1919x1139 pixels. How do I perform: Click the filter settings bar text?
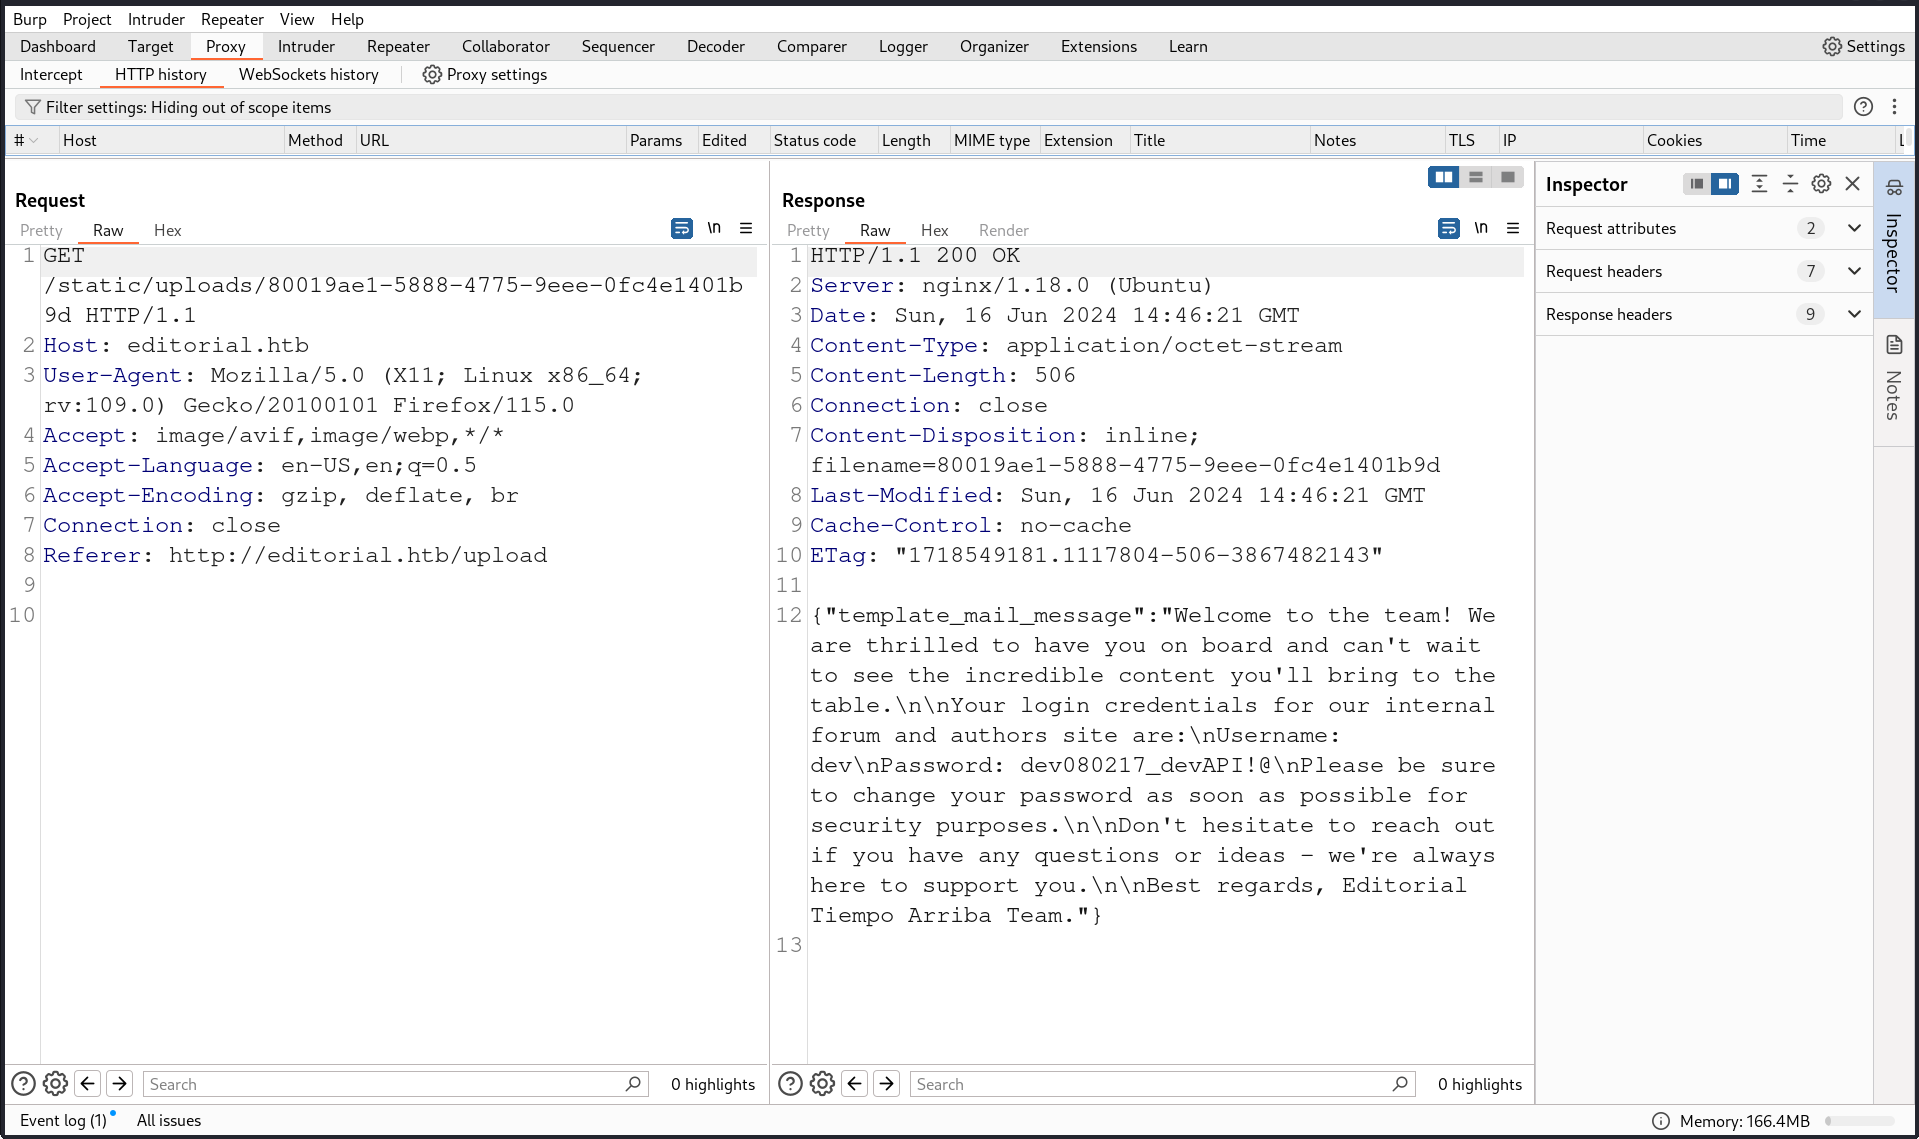[188, 107]
